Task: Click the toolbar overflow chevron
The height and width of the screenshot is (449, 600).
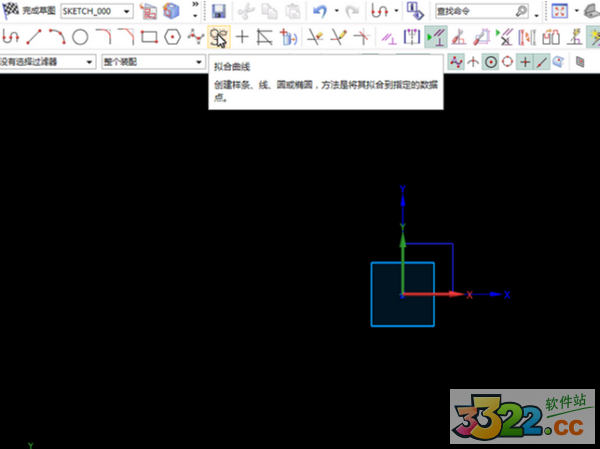Action: (194, 11)
